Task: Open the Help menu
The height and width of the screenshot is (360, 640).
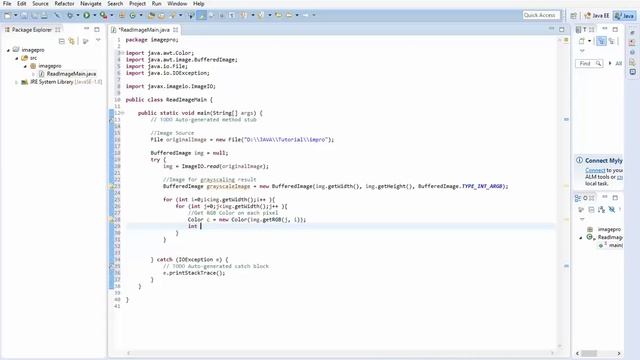Action: click(x=199, y=4)
